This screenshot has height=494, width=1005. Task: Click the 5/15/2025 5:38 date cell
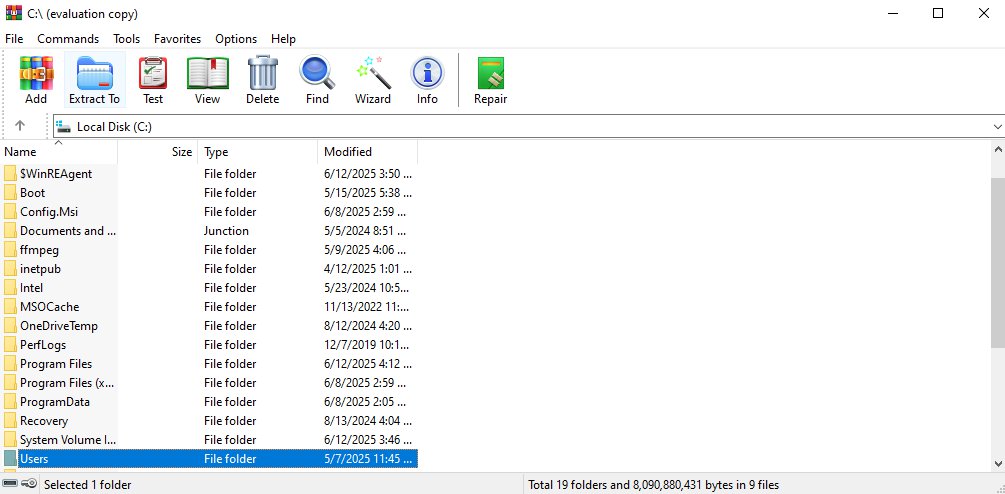368,193
